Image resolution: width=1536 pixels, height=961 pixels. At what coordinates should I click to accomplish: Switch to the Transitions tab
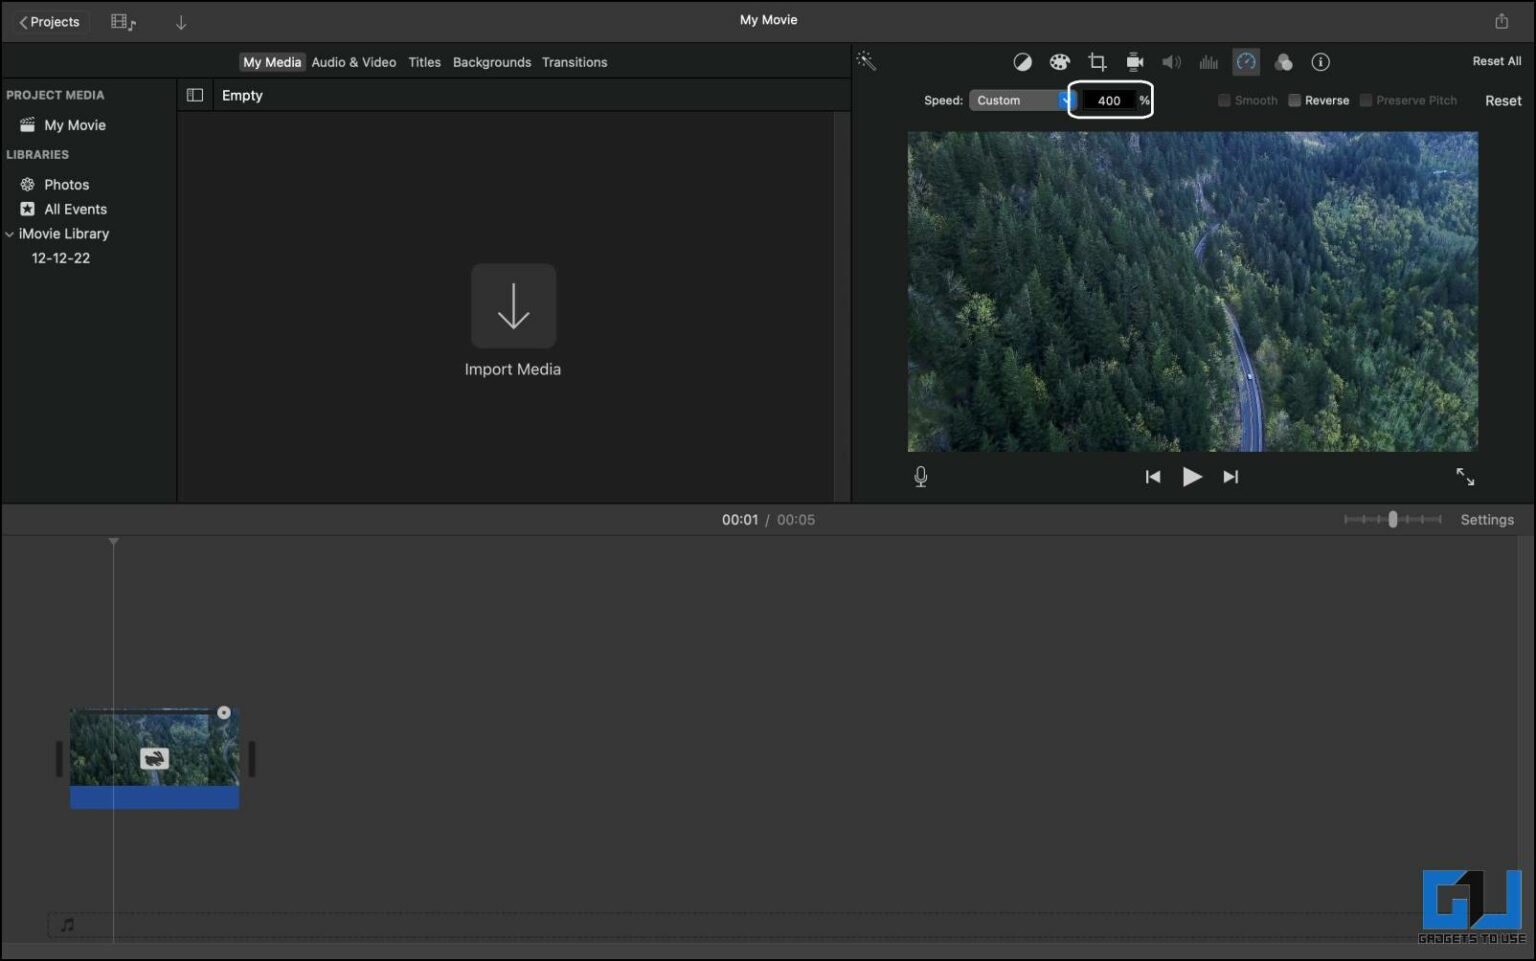[x=575, y=62]
